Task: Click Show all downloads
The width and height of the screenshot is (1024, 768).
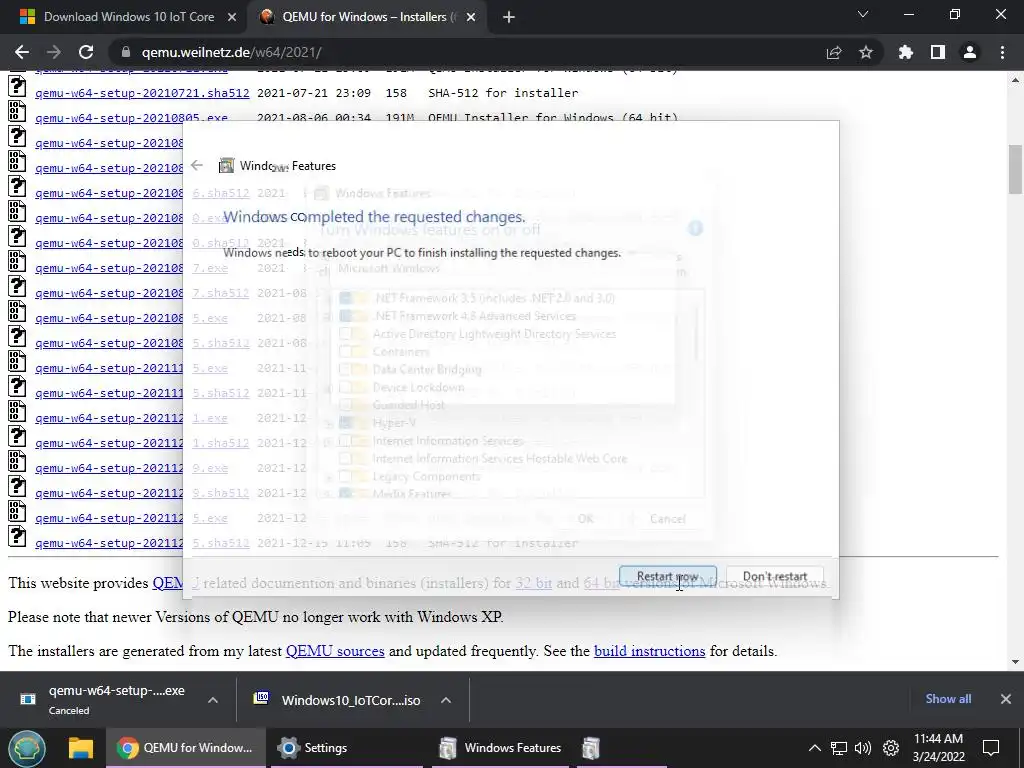Action: click(948, 699)
